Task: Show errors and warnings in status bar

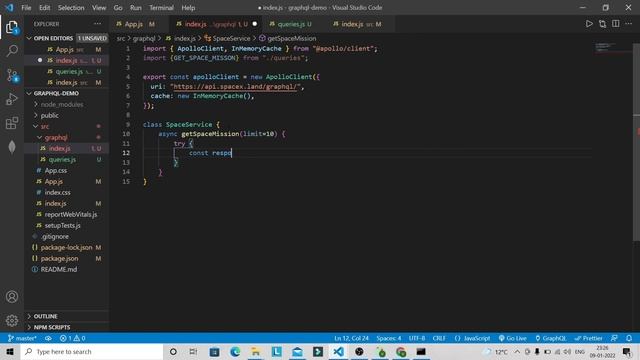Action: click(72, 338)
